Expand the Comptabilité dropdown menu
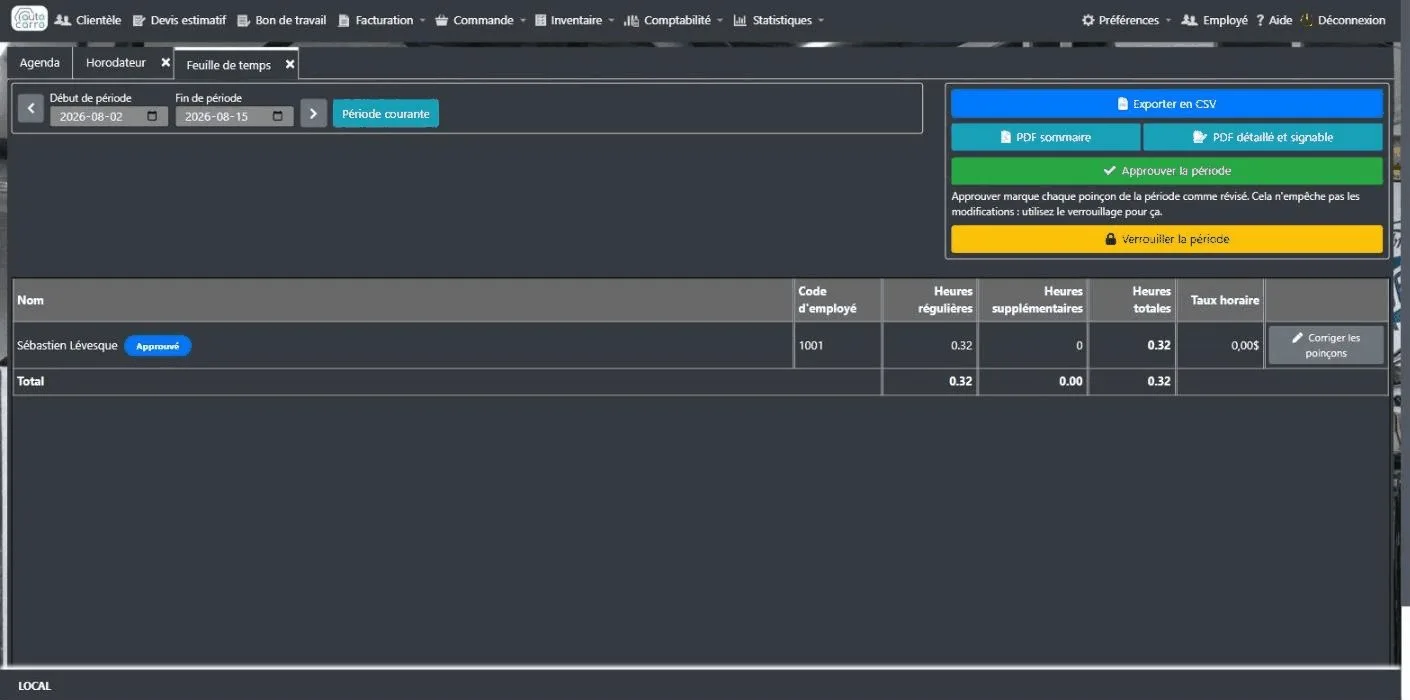 tap(673, 20)
